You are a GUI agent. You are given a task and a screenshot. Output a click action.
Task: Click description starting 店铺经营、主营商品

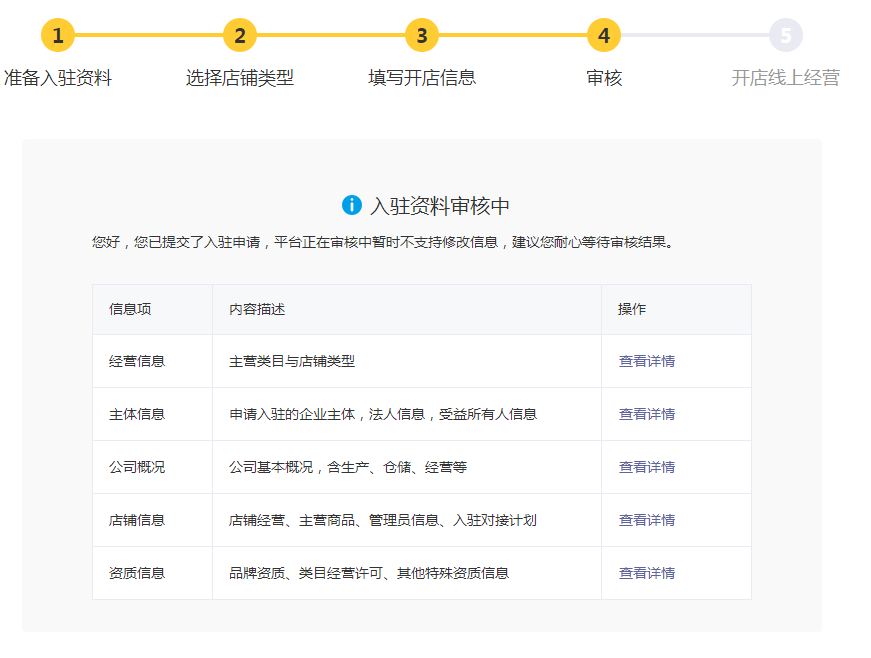383,520
